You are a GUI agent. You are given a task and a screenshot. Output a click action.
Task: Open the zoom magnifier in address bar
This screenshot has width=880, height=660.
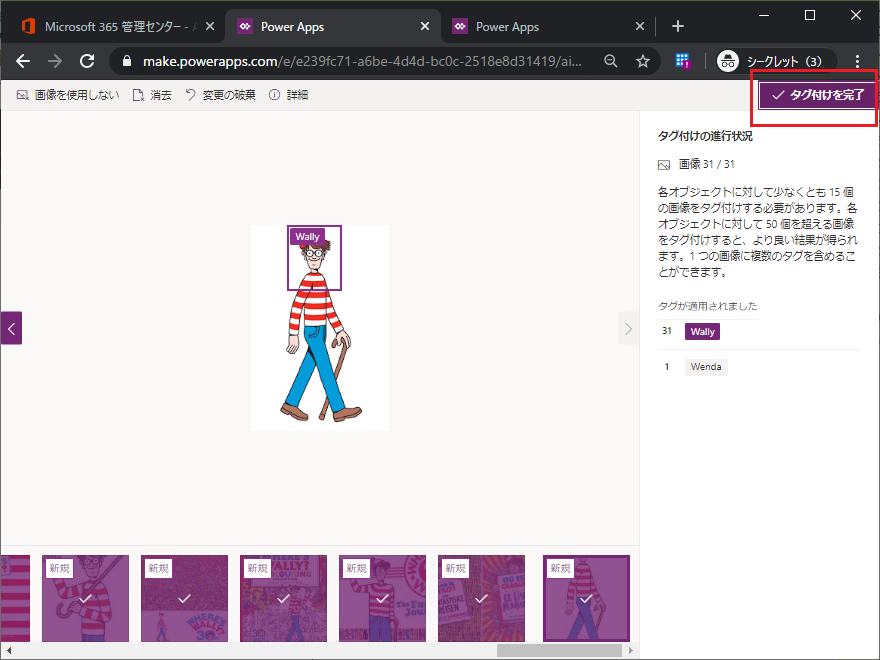611,61
